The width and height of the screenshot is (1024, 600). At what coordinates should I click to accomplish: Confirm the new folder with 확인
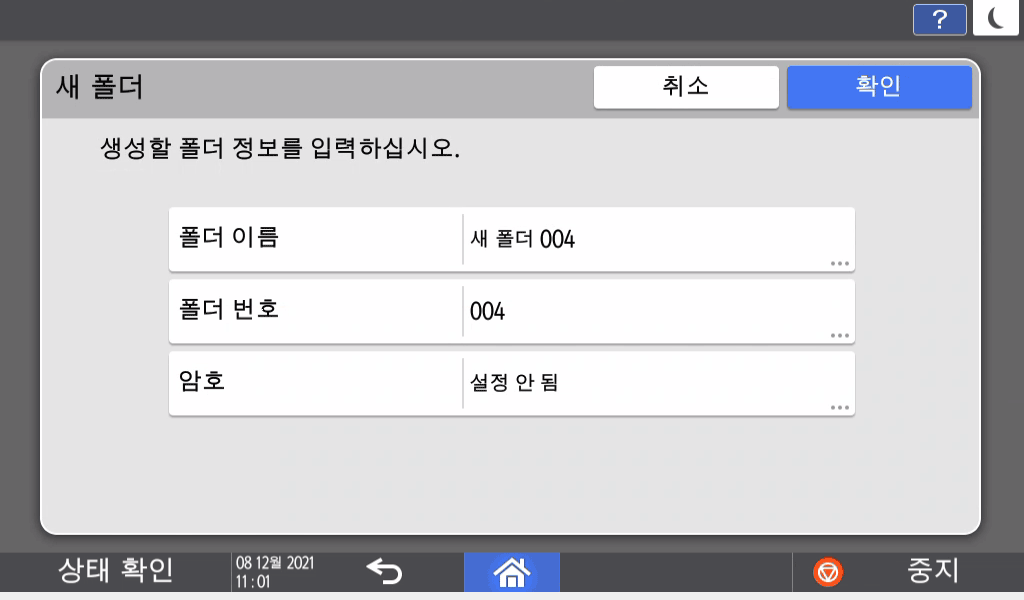(878, 87)
